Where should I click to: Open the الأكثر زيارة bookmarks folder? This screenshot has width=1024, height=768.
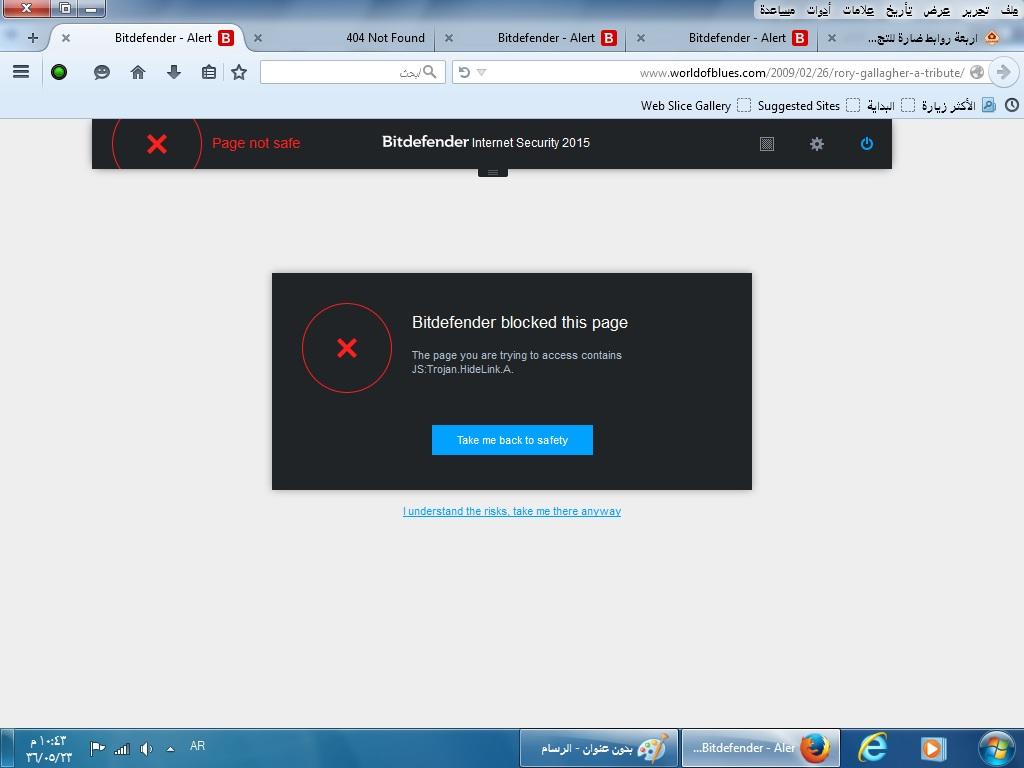[x=958, y=105]
